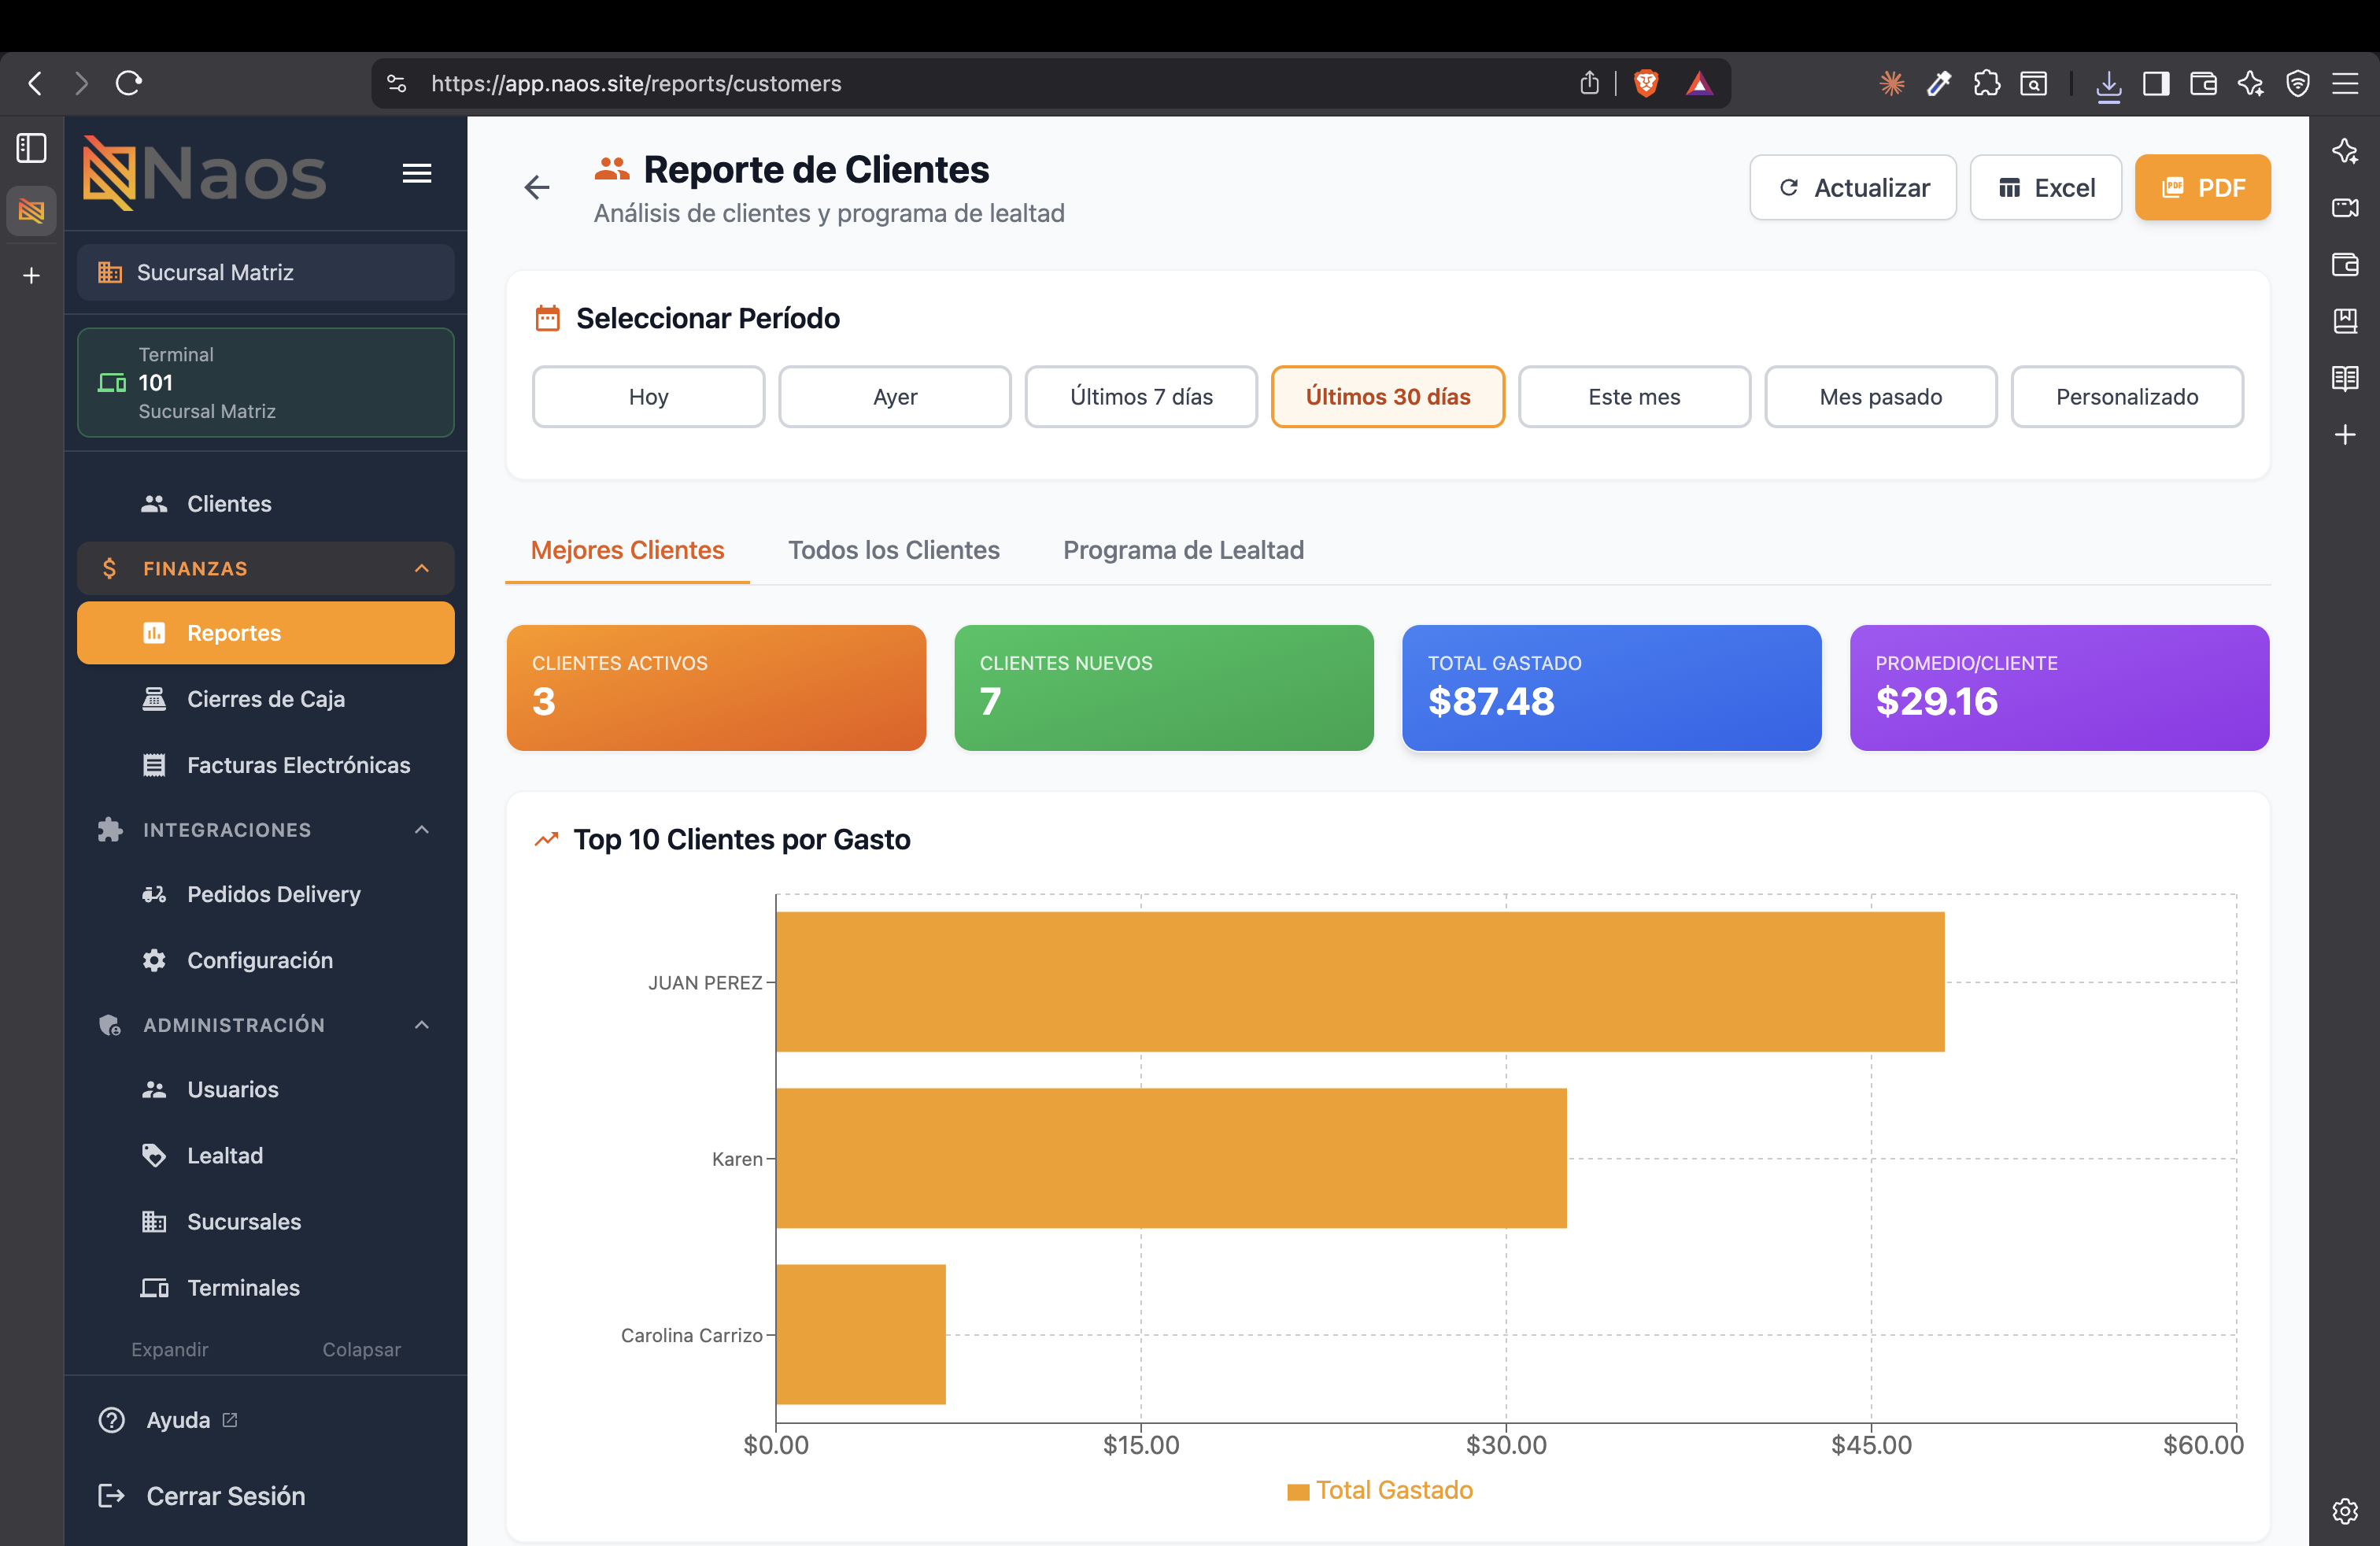Open the Brave Wallet icon in toolbar
This screenshot has height=1546, width=2380.
pos(2203,83)
